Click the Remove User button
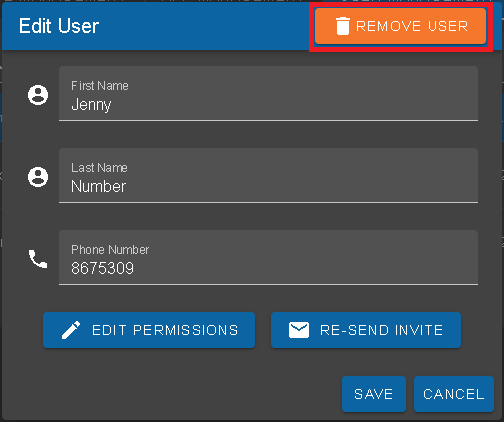 click(x=400, y=26)
